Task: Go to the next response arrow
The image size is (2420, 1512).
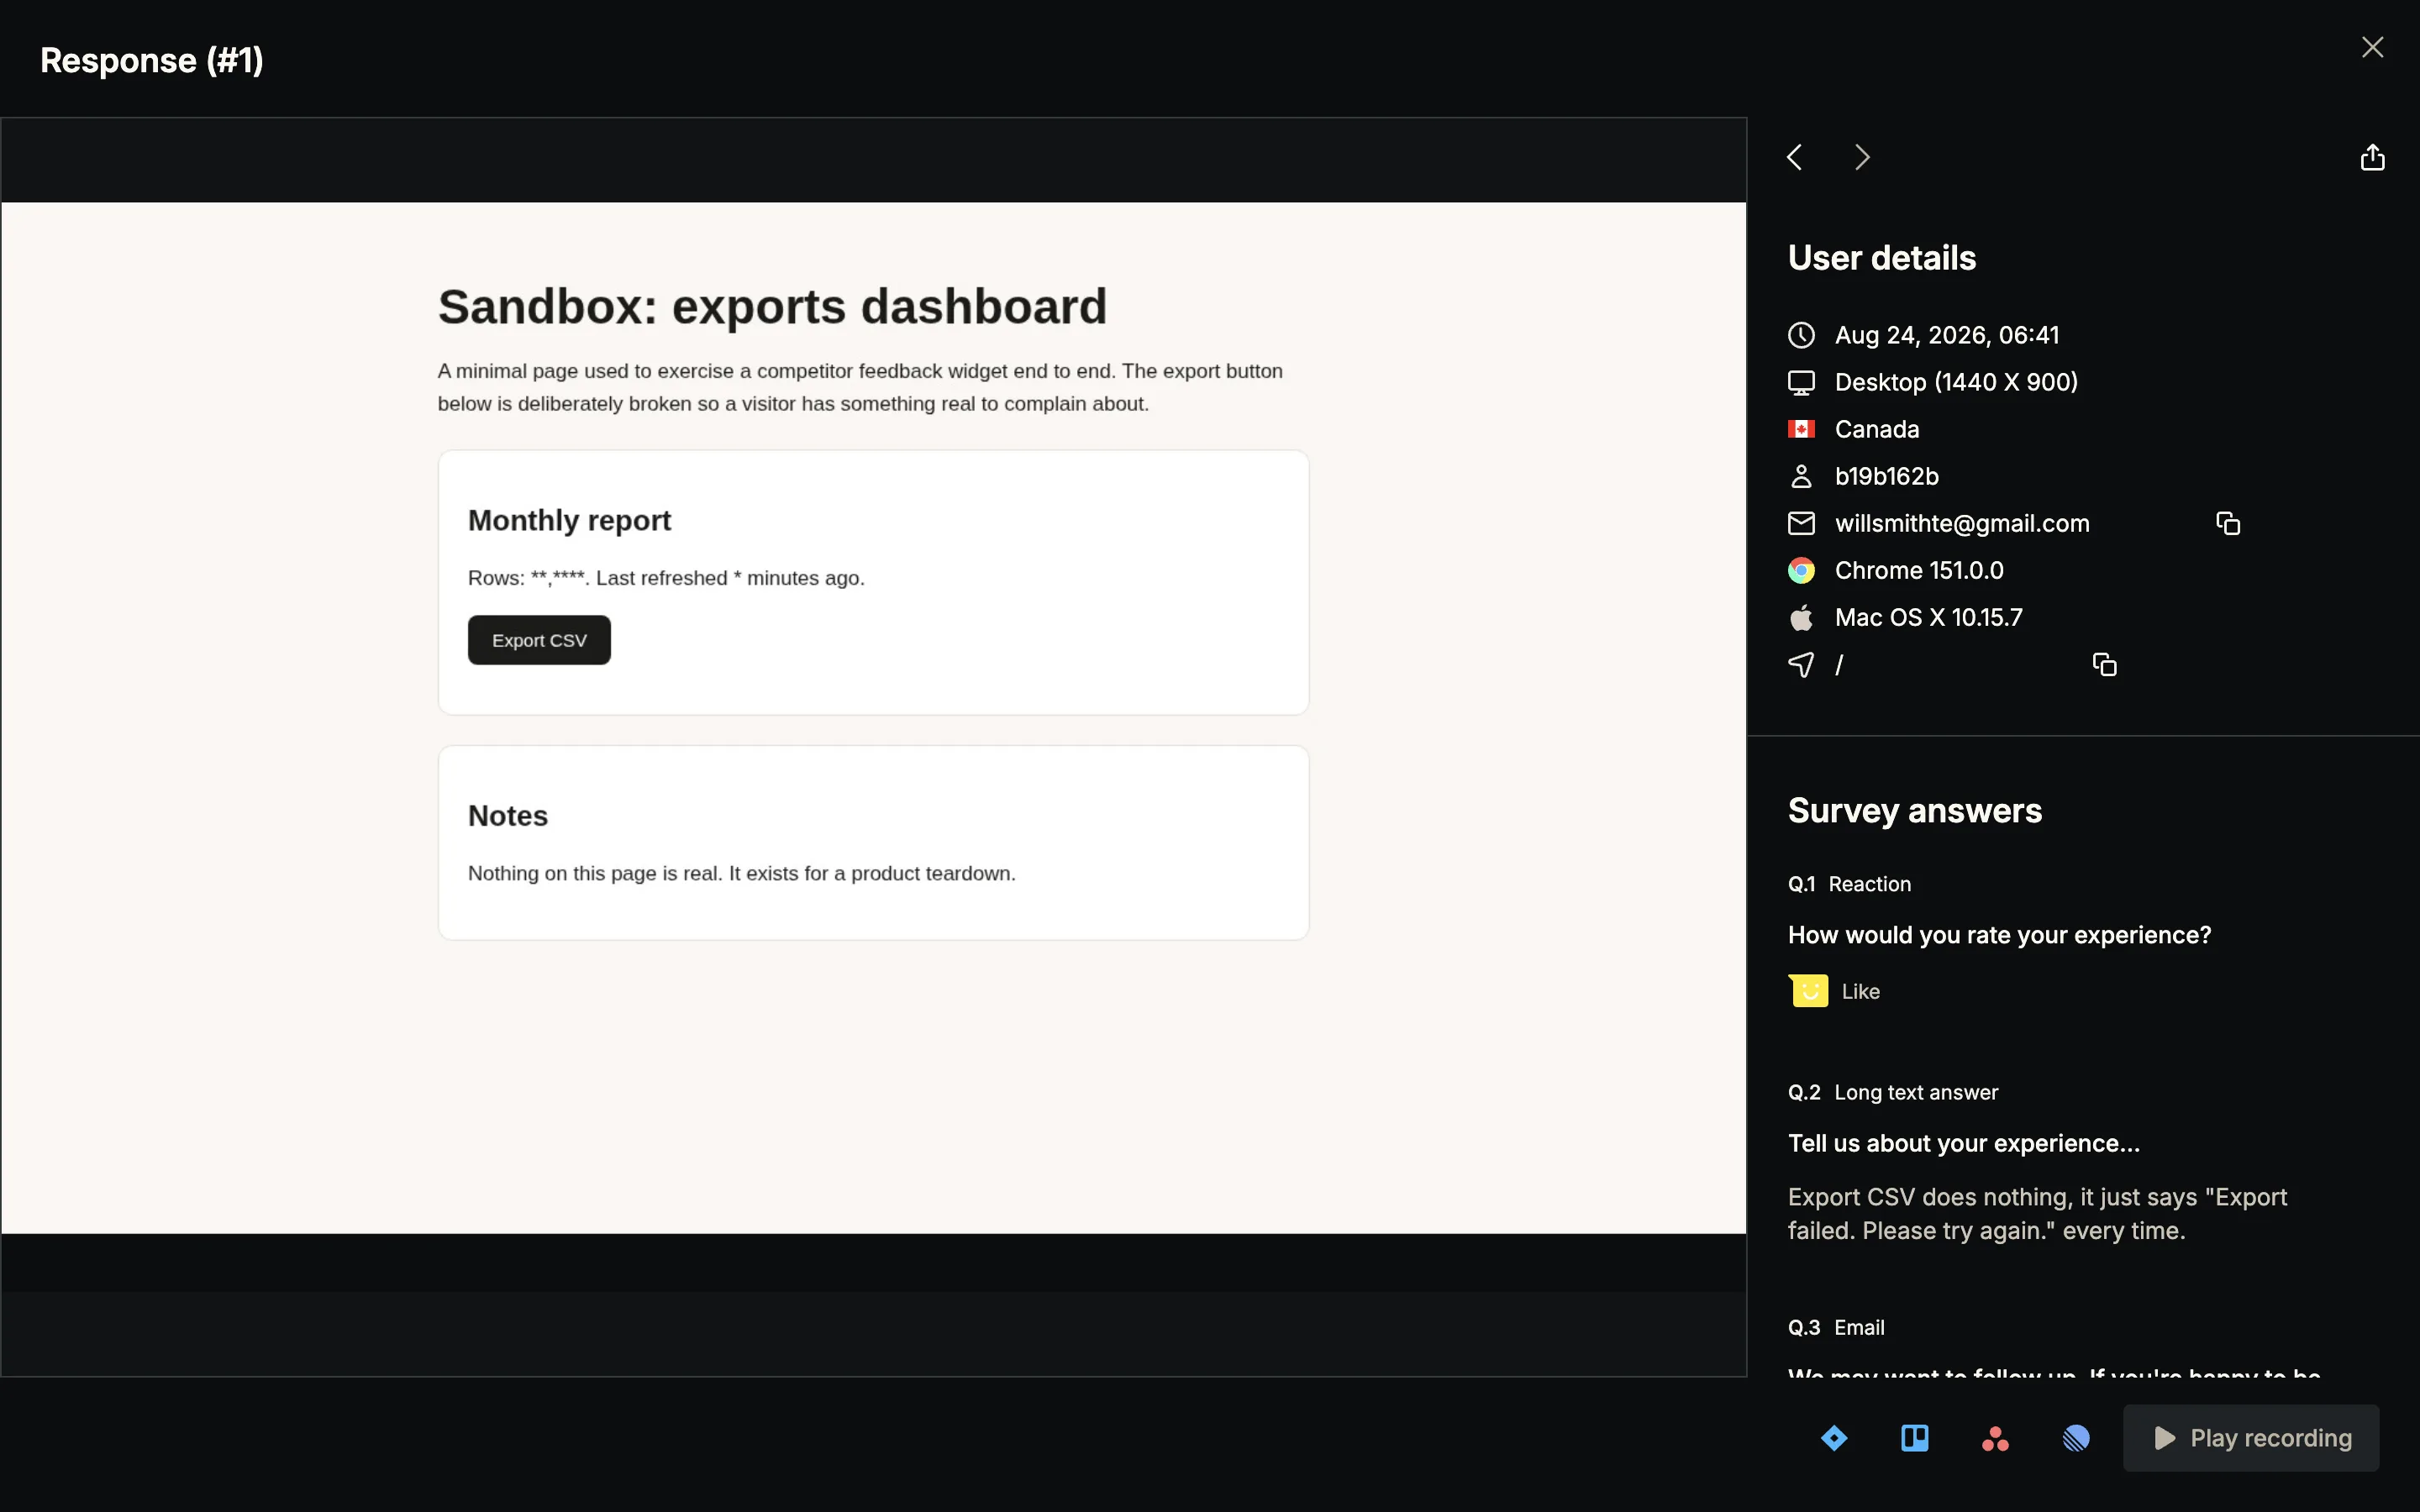Action: tap(1861, 157)
